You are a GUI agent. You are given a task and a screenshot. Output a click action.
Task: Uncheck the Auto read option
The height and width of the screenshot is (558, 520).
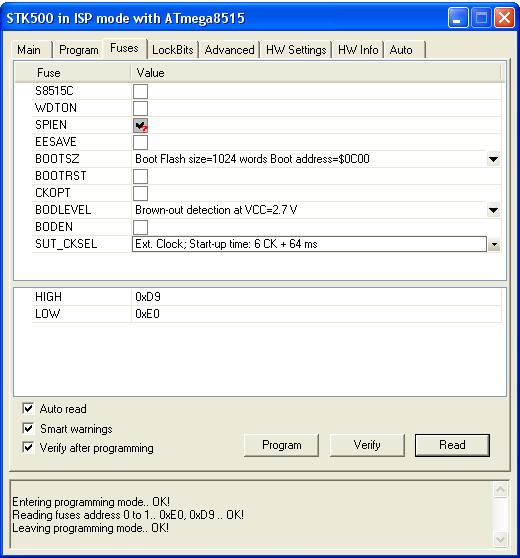click(28, 408)
